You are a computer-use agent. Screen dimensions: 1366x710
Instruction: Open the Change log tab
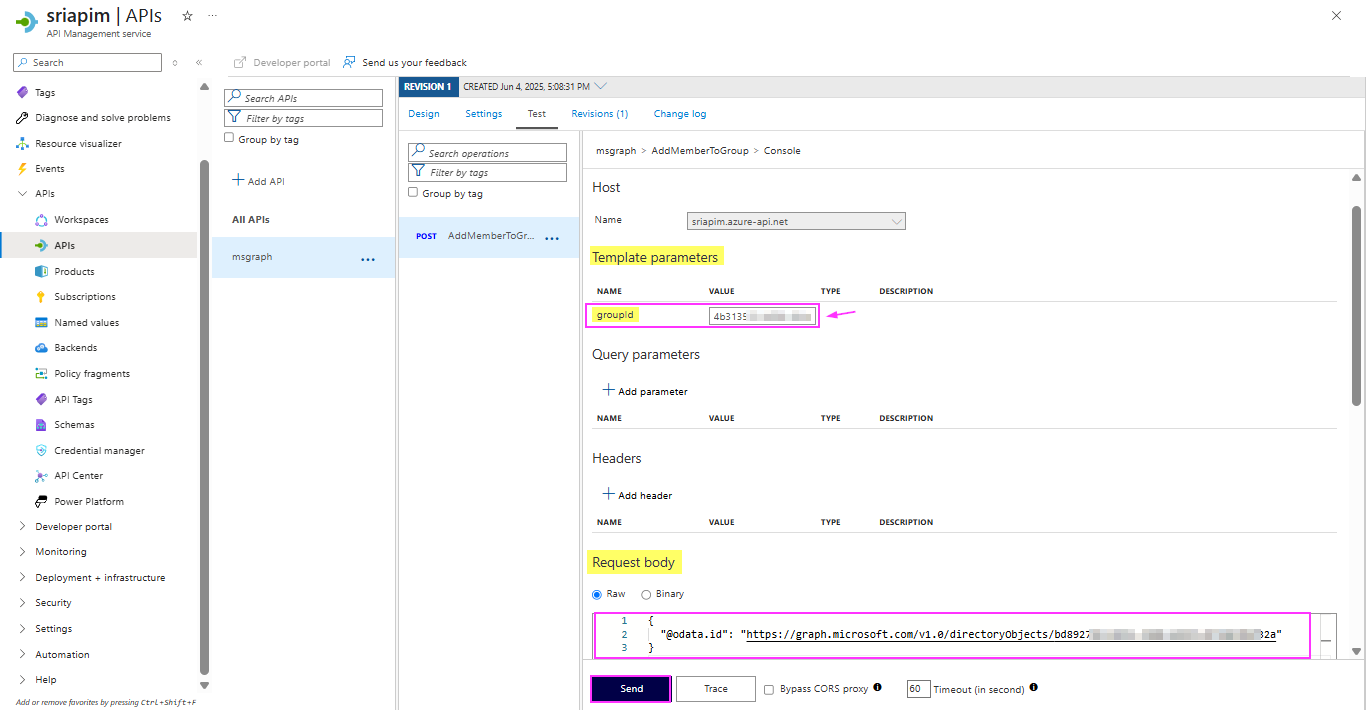[x=680, y=114]
